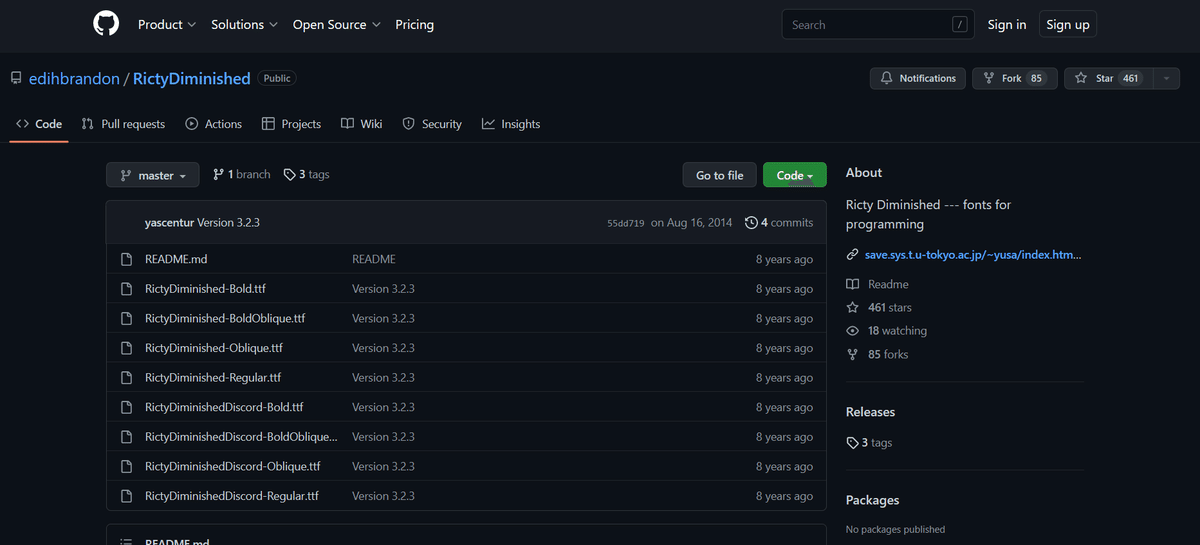Open the RictyDiminished repository link
Viewport: 1200px width, 545px height.
(191, 78)
